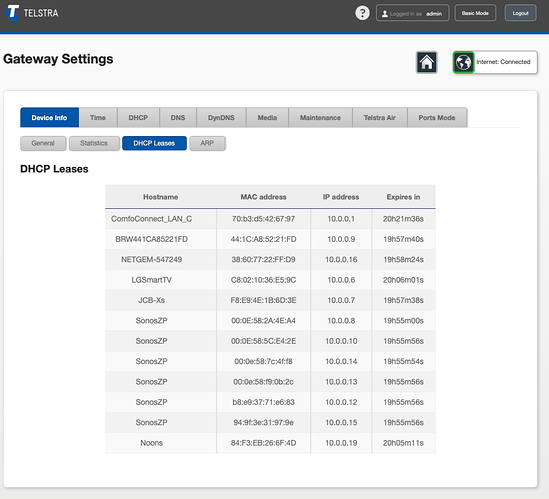Switch to the ARP sub-tab
Image resolution: width=549 pixels, height=499 pixels.
[207, 143]
